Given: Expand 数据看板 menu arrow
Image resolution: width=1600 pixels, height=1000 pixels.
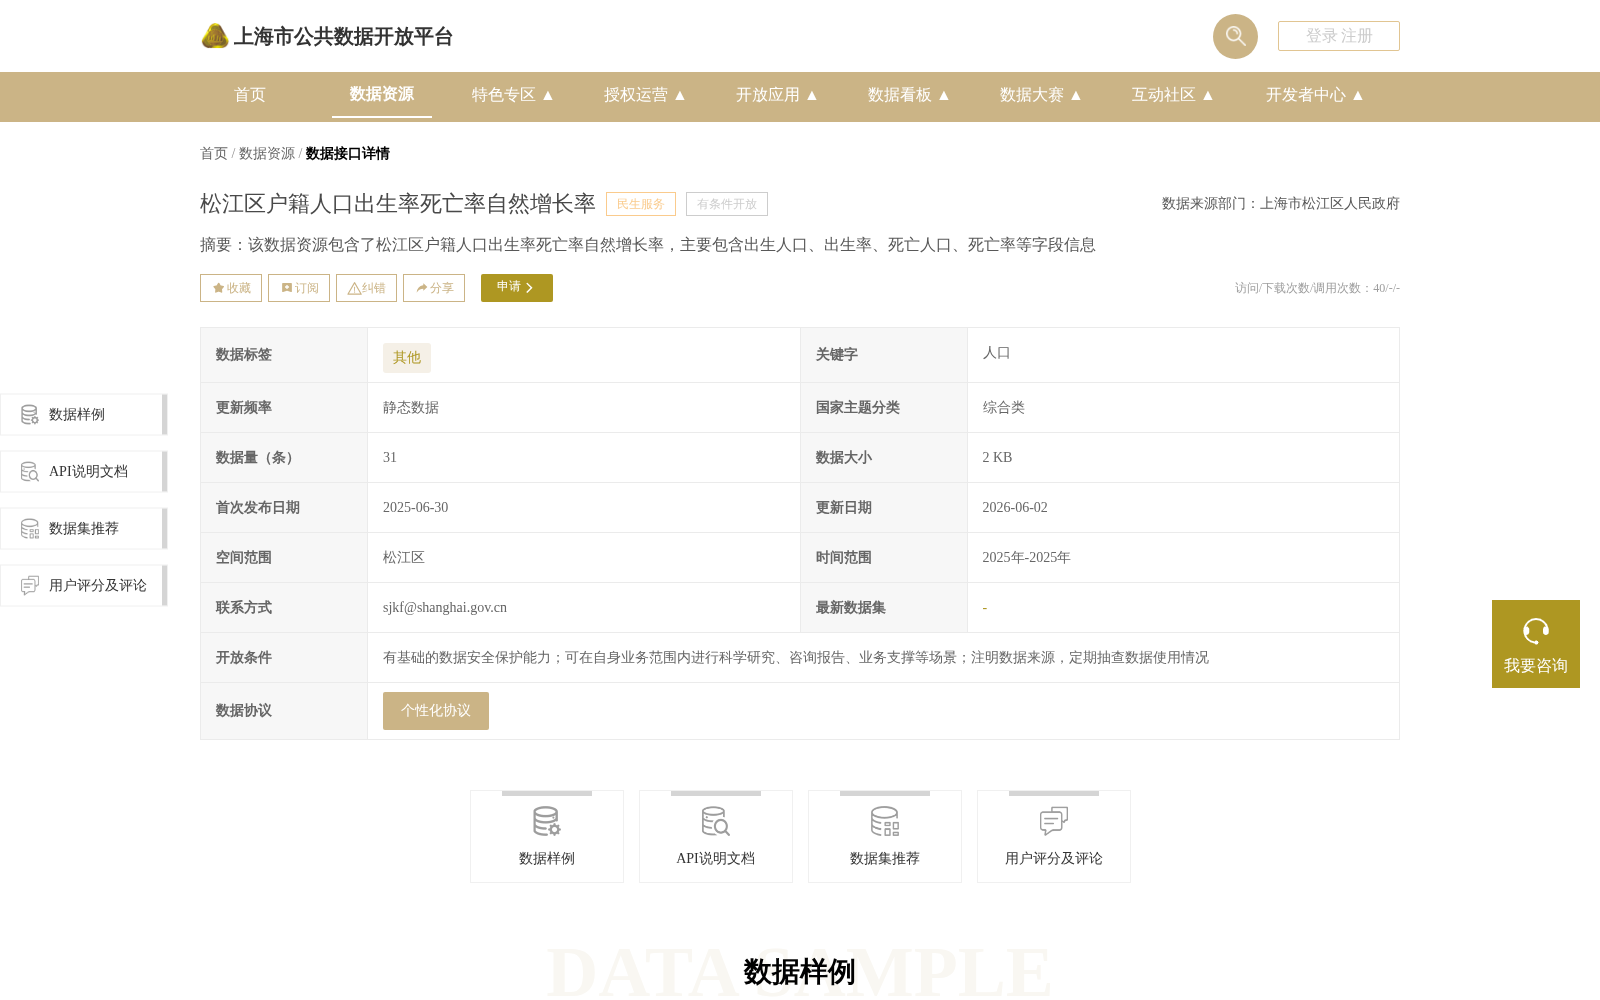Looking at the screenshot, I should [944, 95].
